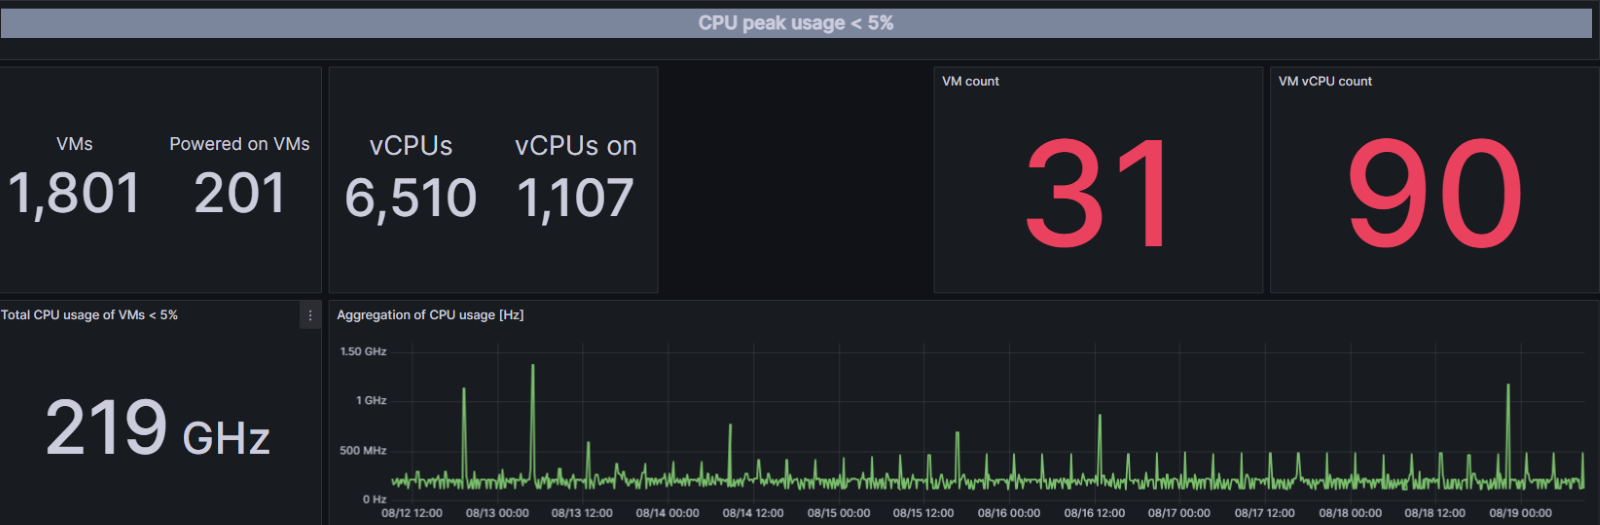Click the VM count panel title

[x=970, y=81]
